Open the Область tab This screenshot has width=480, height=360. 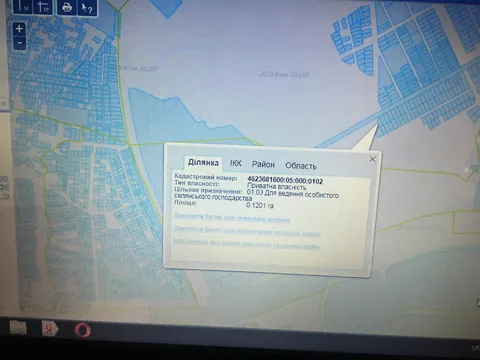(x=301, y=166)
